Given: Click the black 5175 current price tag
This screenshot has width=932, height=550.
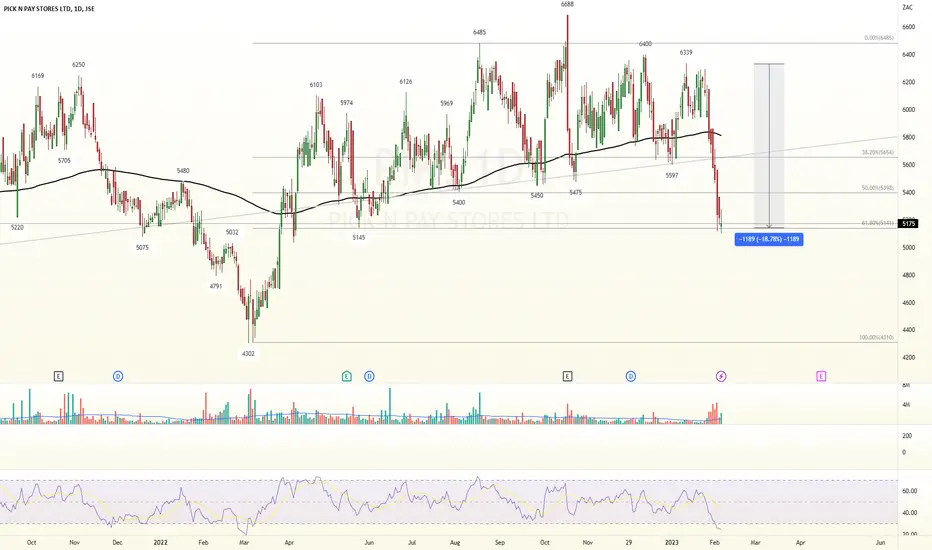Looking at the screenshot, I should (x=909, y=224).
